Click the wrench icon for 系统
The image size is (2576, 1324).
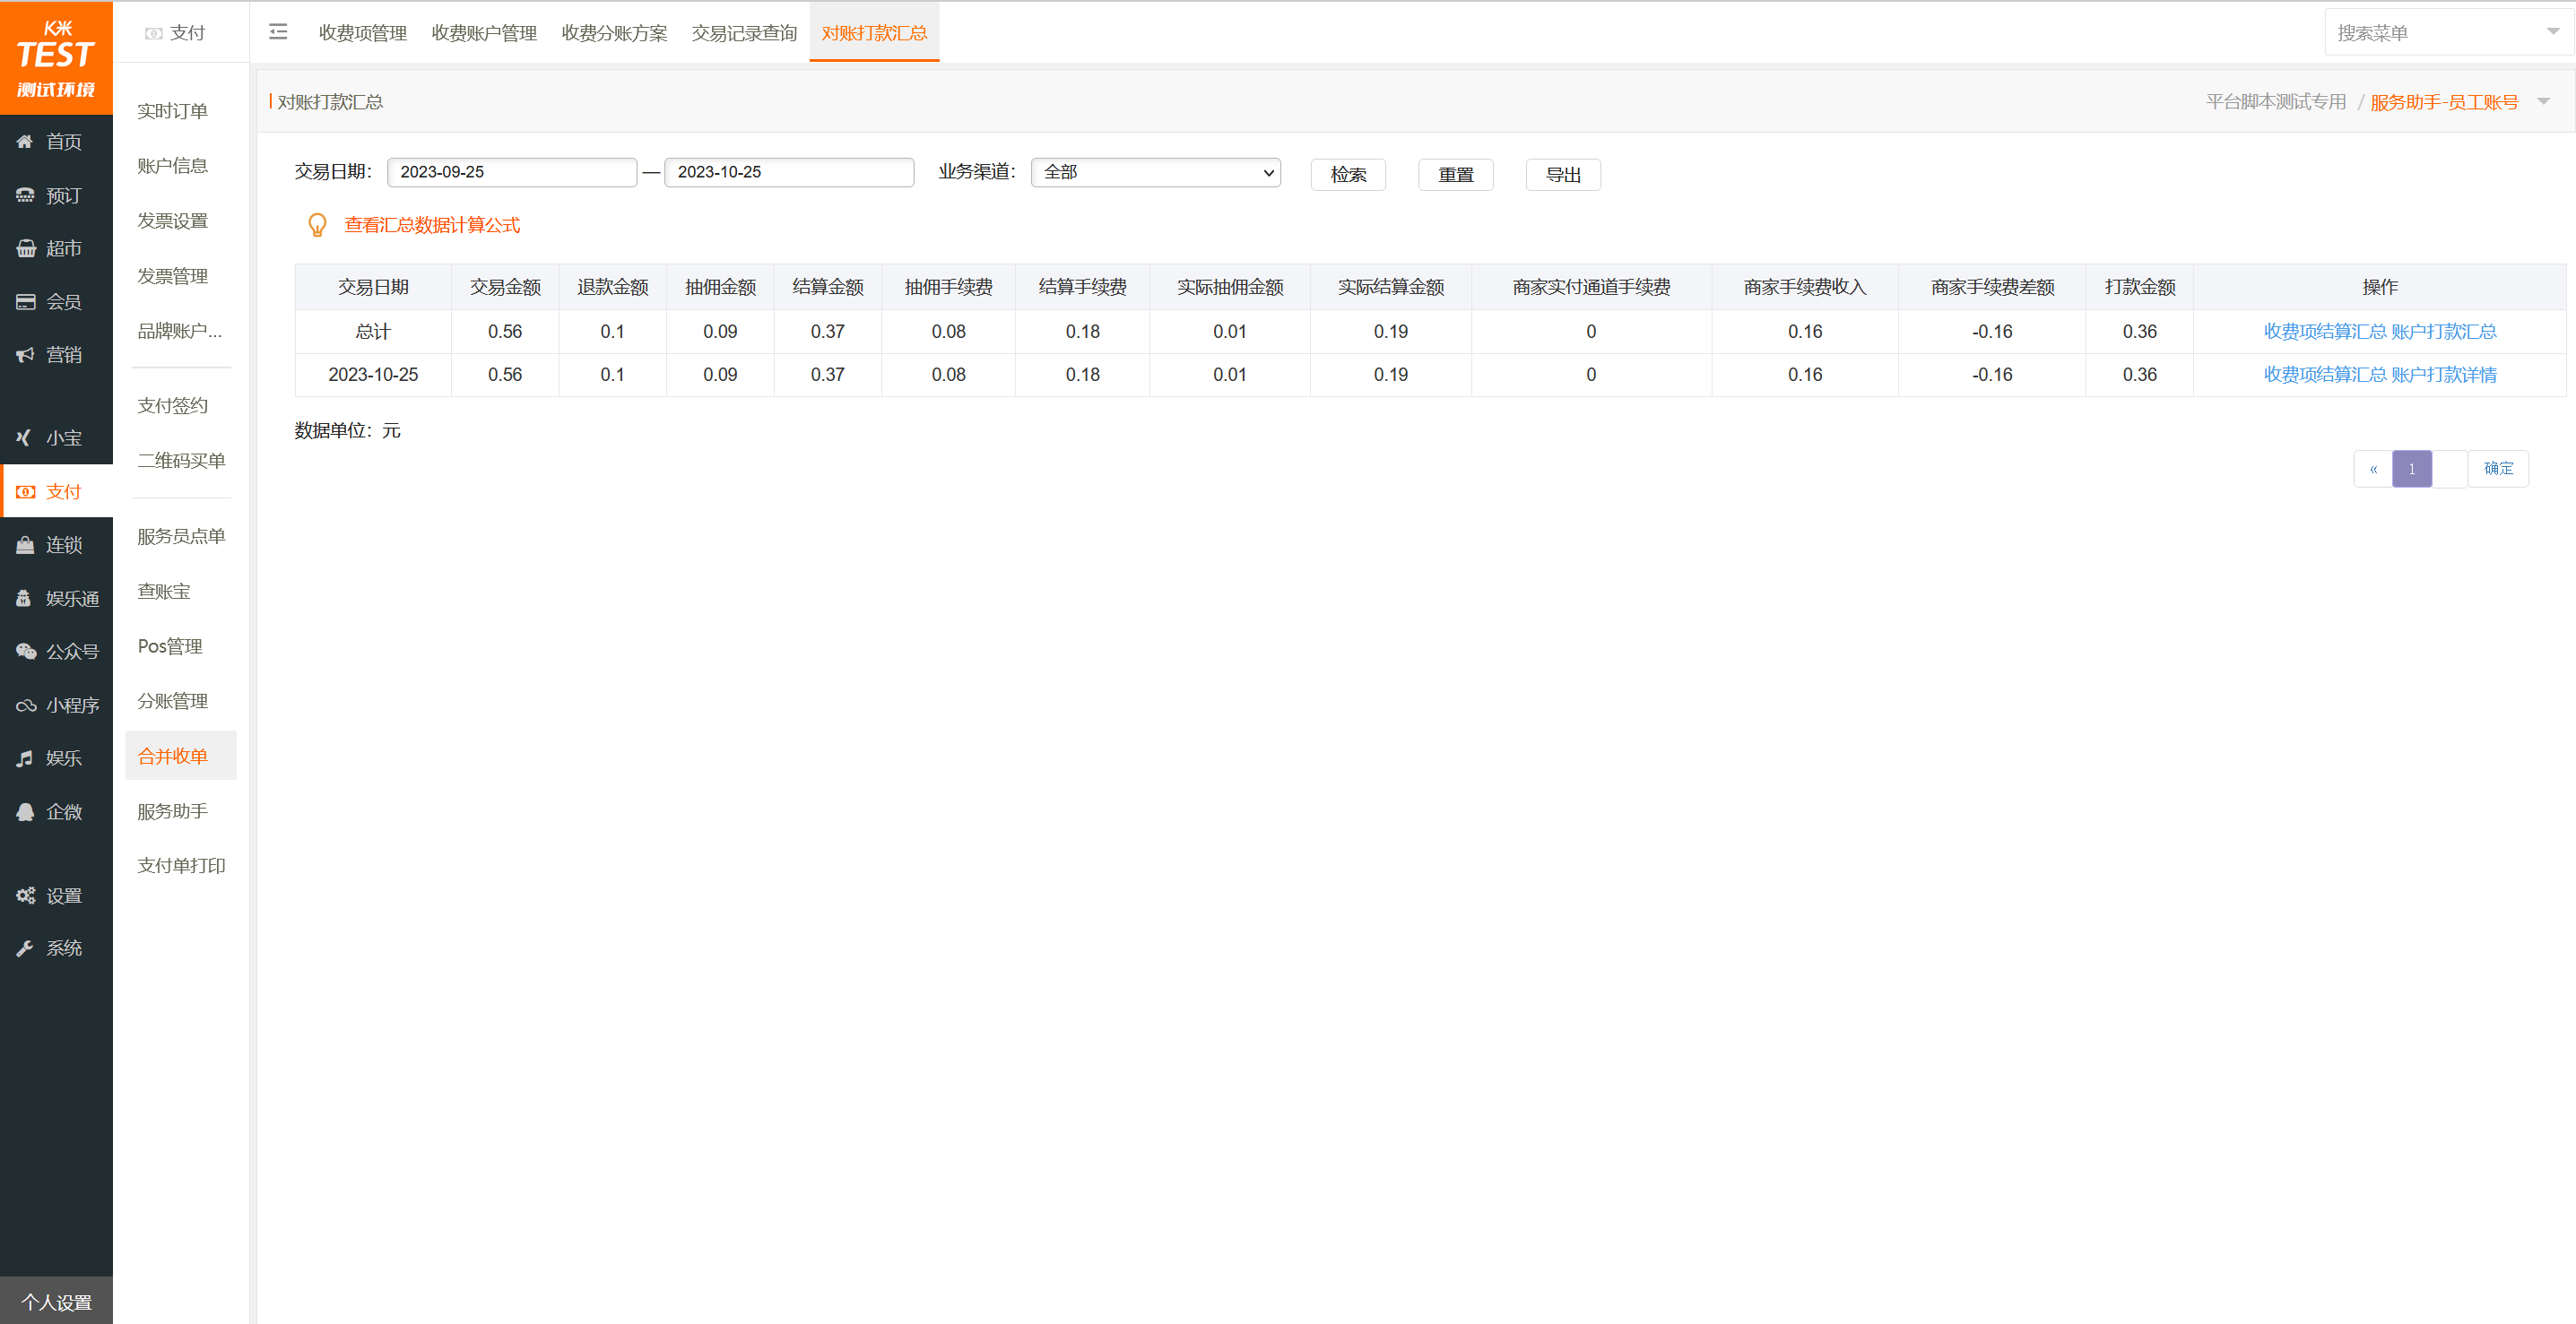25,949
